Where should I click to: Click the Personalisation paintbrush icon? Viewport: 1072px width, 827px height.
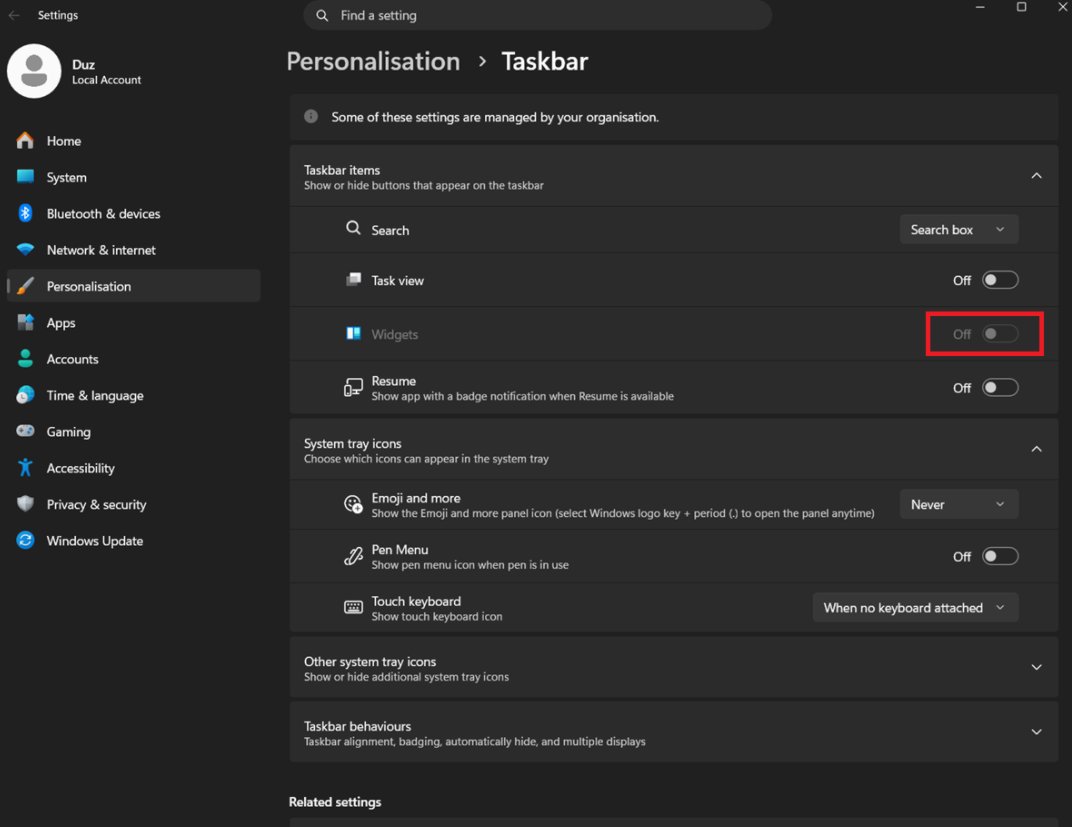[25, 286]
